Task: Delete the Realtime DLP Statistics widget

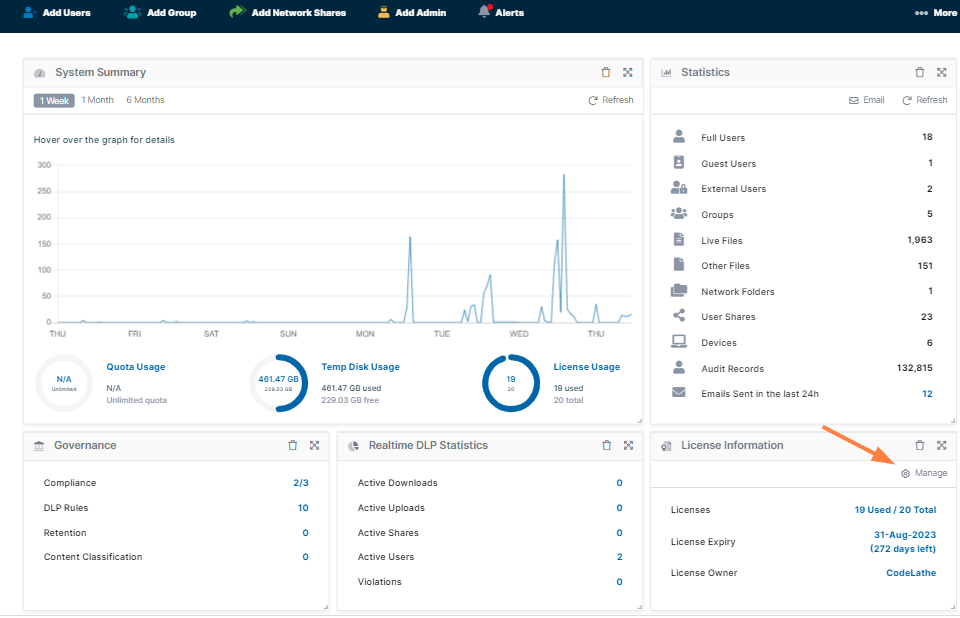Action: click(606, 445)
